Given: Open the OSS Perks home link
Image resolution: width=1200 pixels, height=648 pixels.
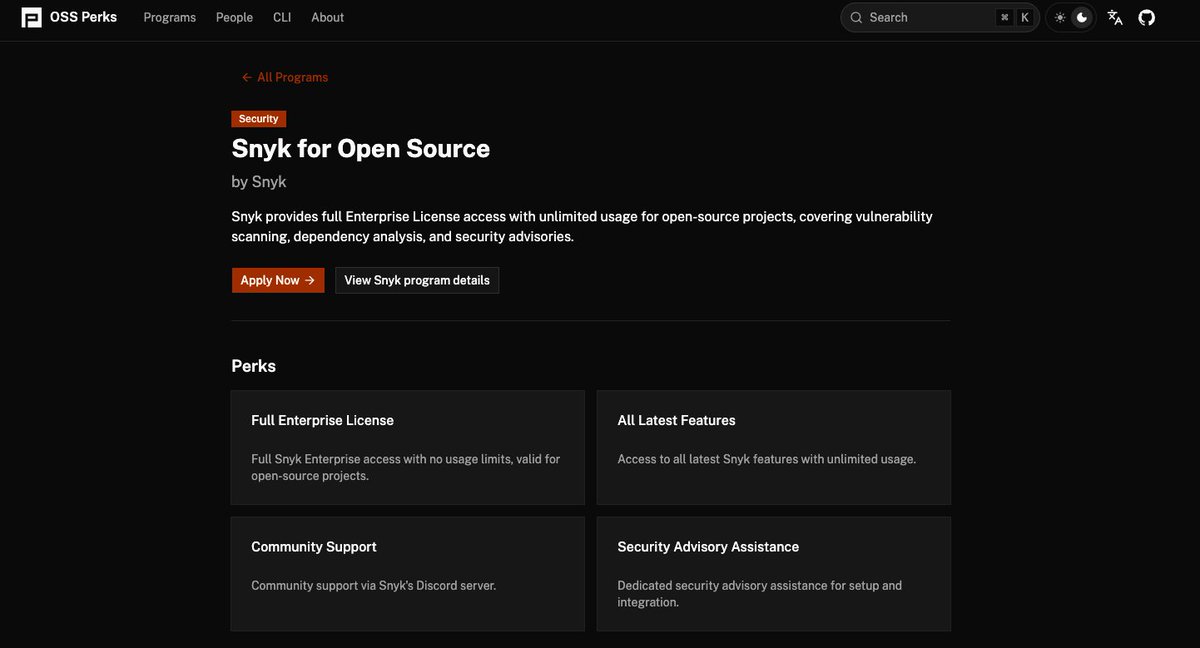Looking at the screenshot, I should coord(69,17).
